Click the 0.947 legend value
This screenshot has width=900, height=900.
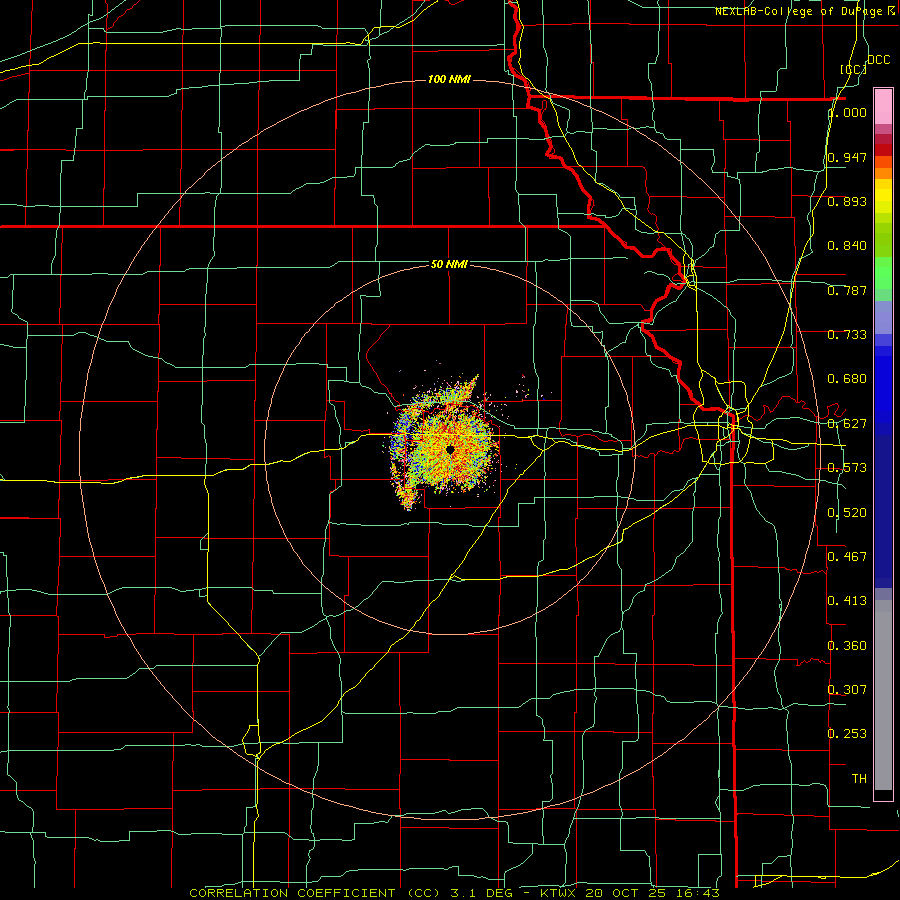click(x=847, y=157)
